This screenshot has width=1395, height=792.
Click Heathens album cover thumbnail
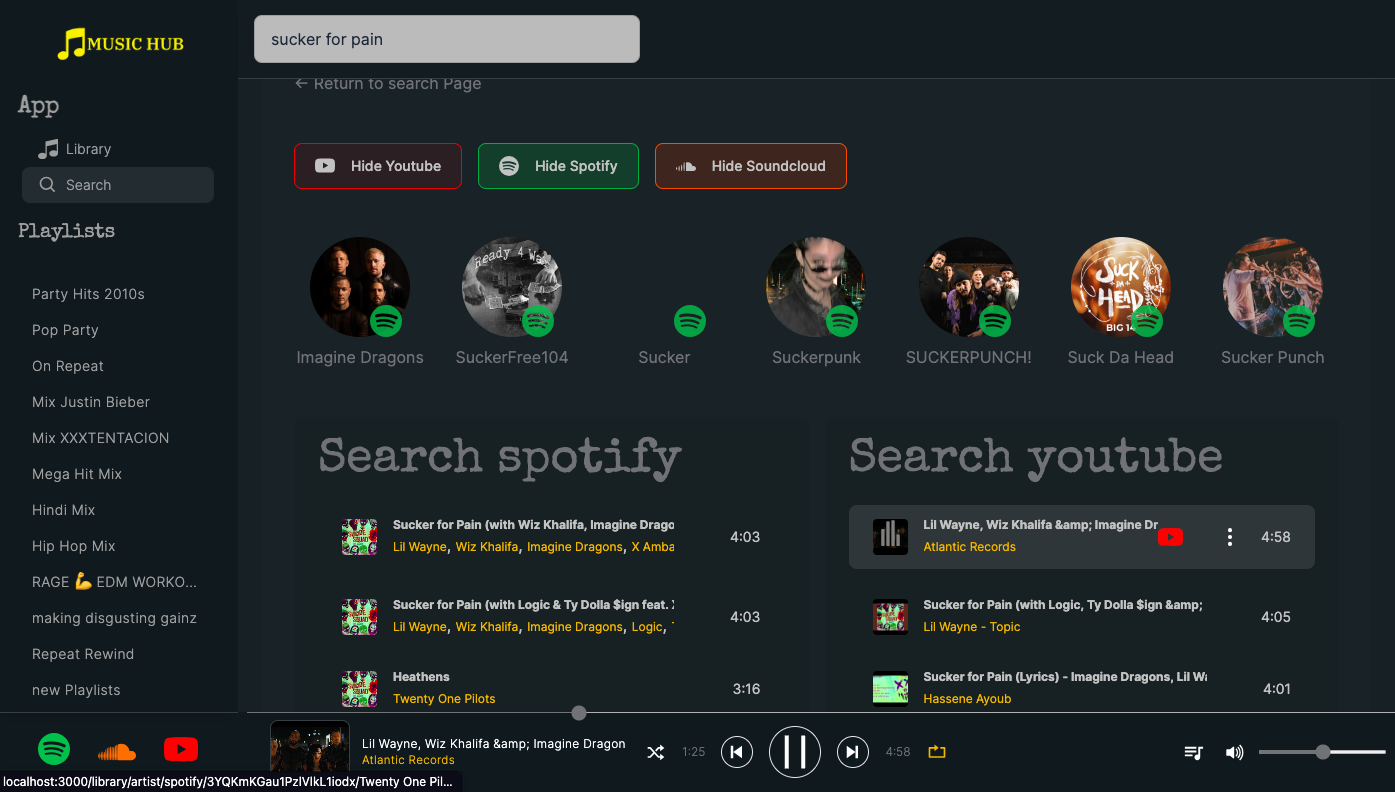coord(359,689)
